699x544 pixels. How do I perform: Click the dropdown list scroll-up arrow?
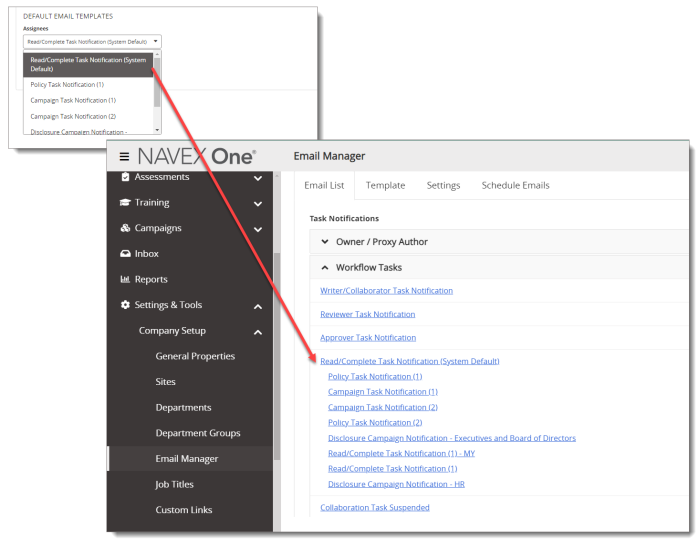pos(157,54)
